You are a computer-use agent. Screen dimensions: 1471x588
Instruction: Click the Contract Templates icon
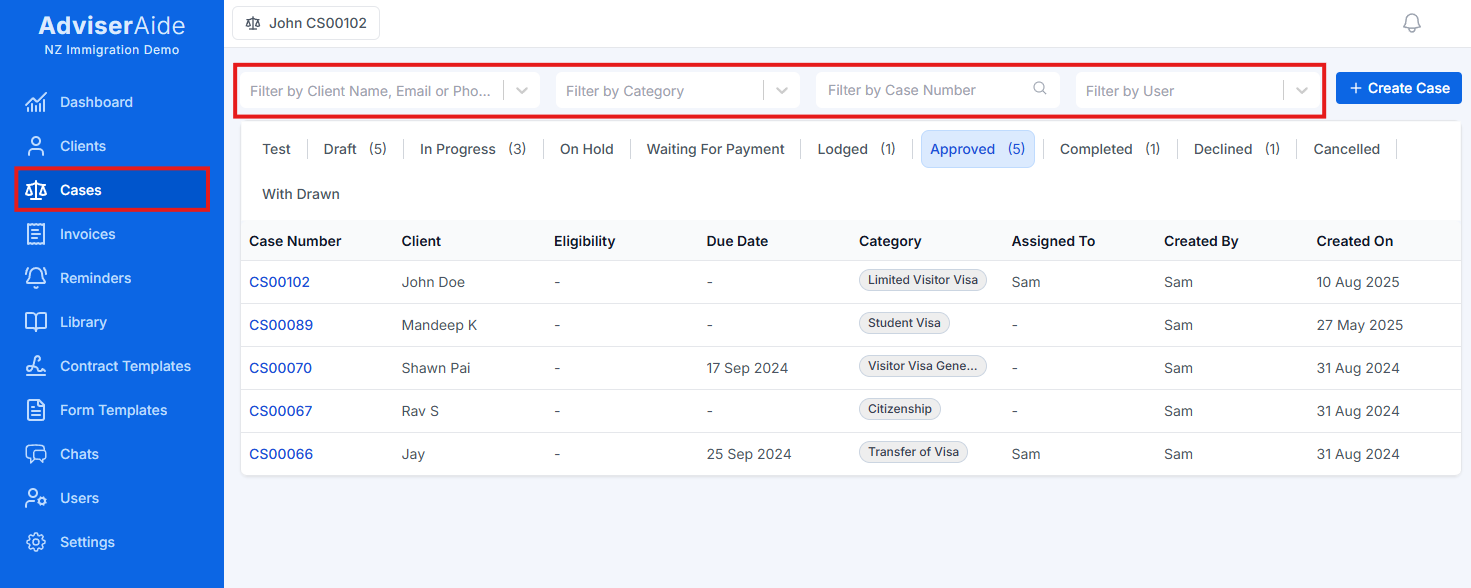36,365
